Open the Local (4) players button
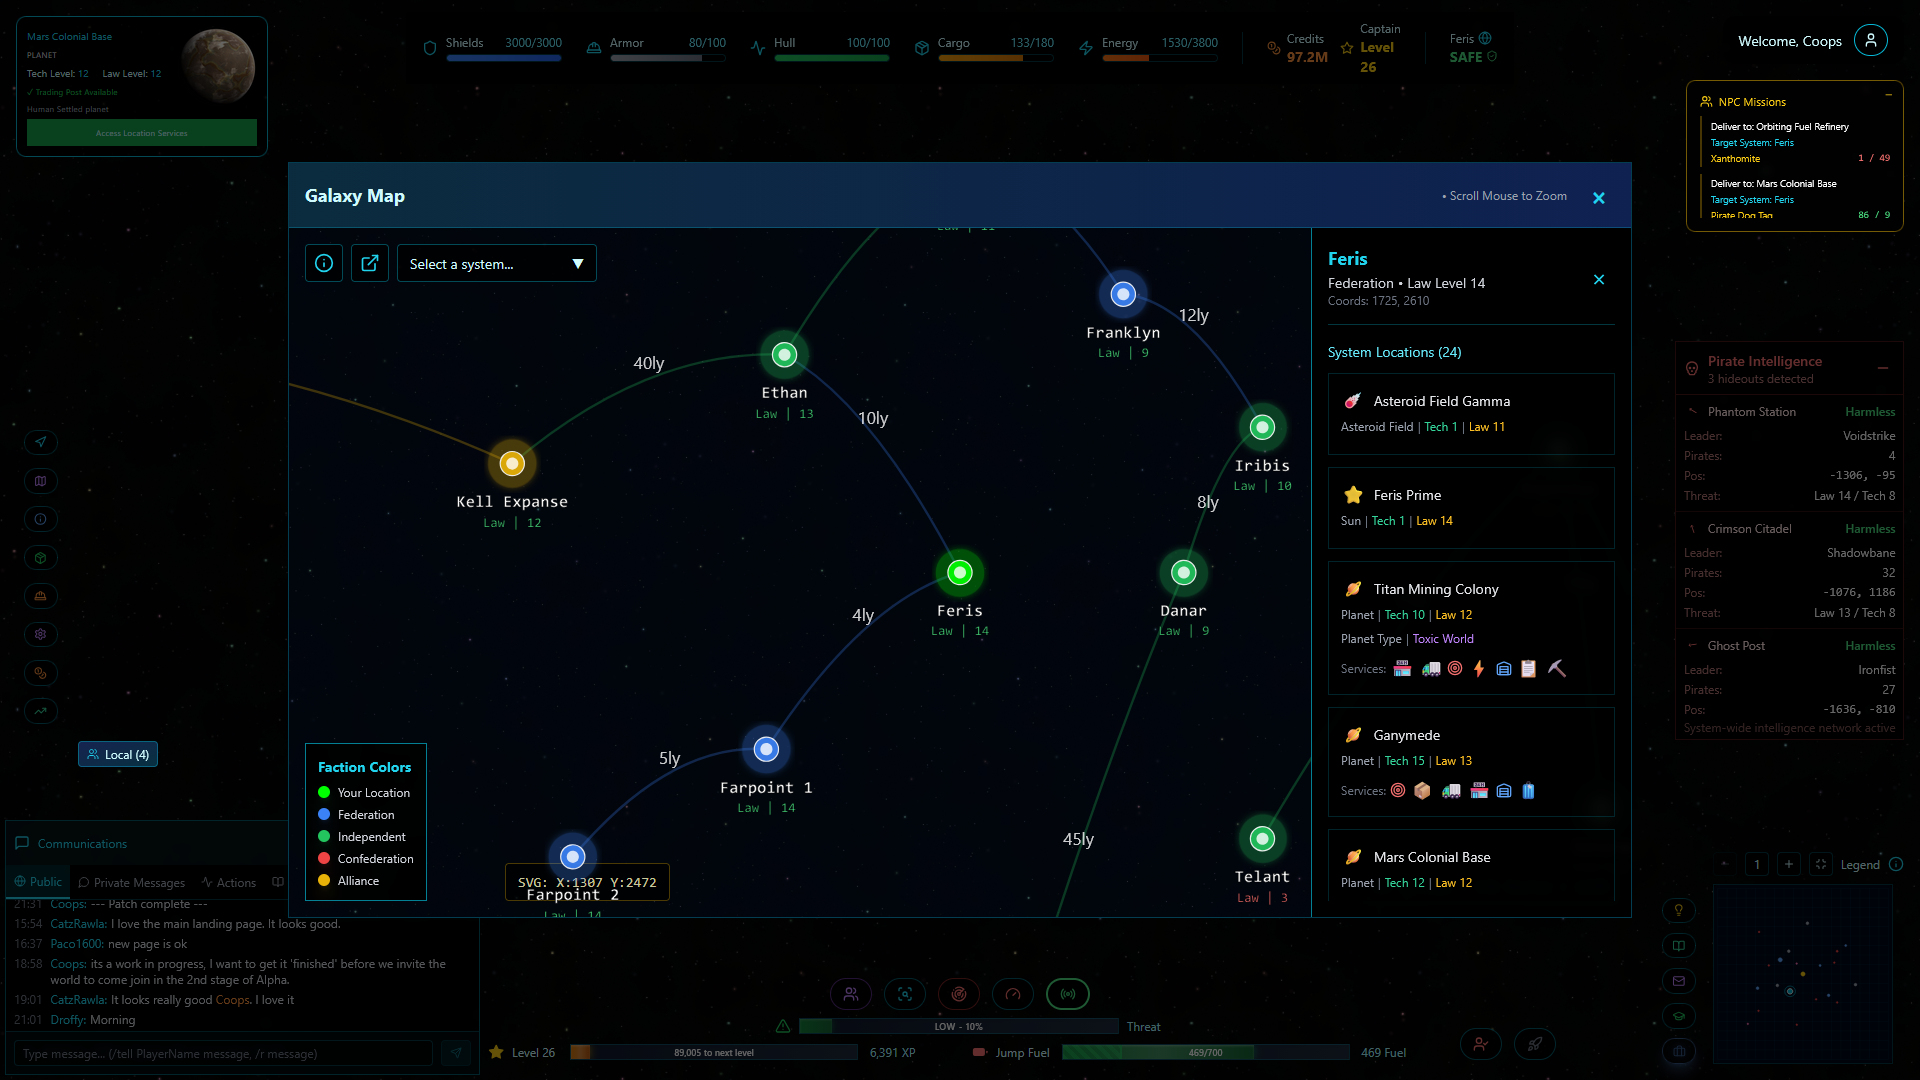The height and width of the screenshot is (1080, 1920). coord(118,755)
